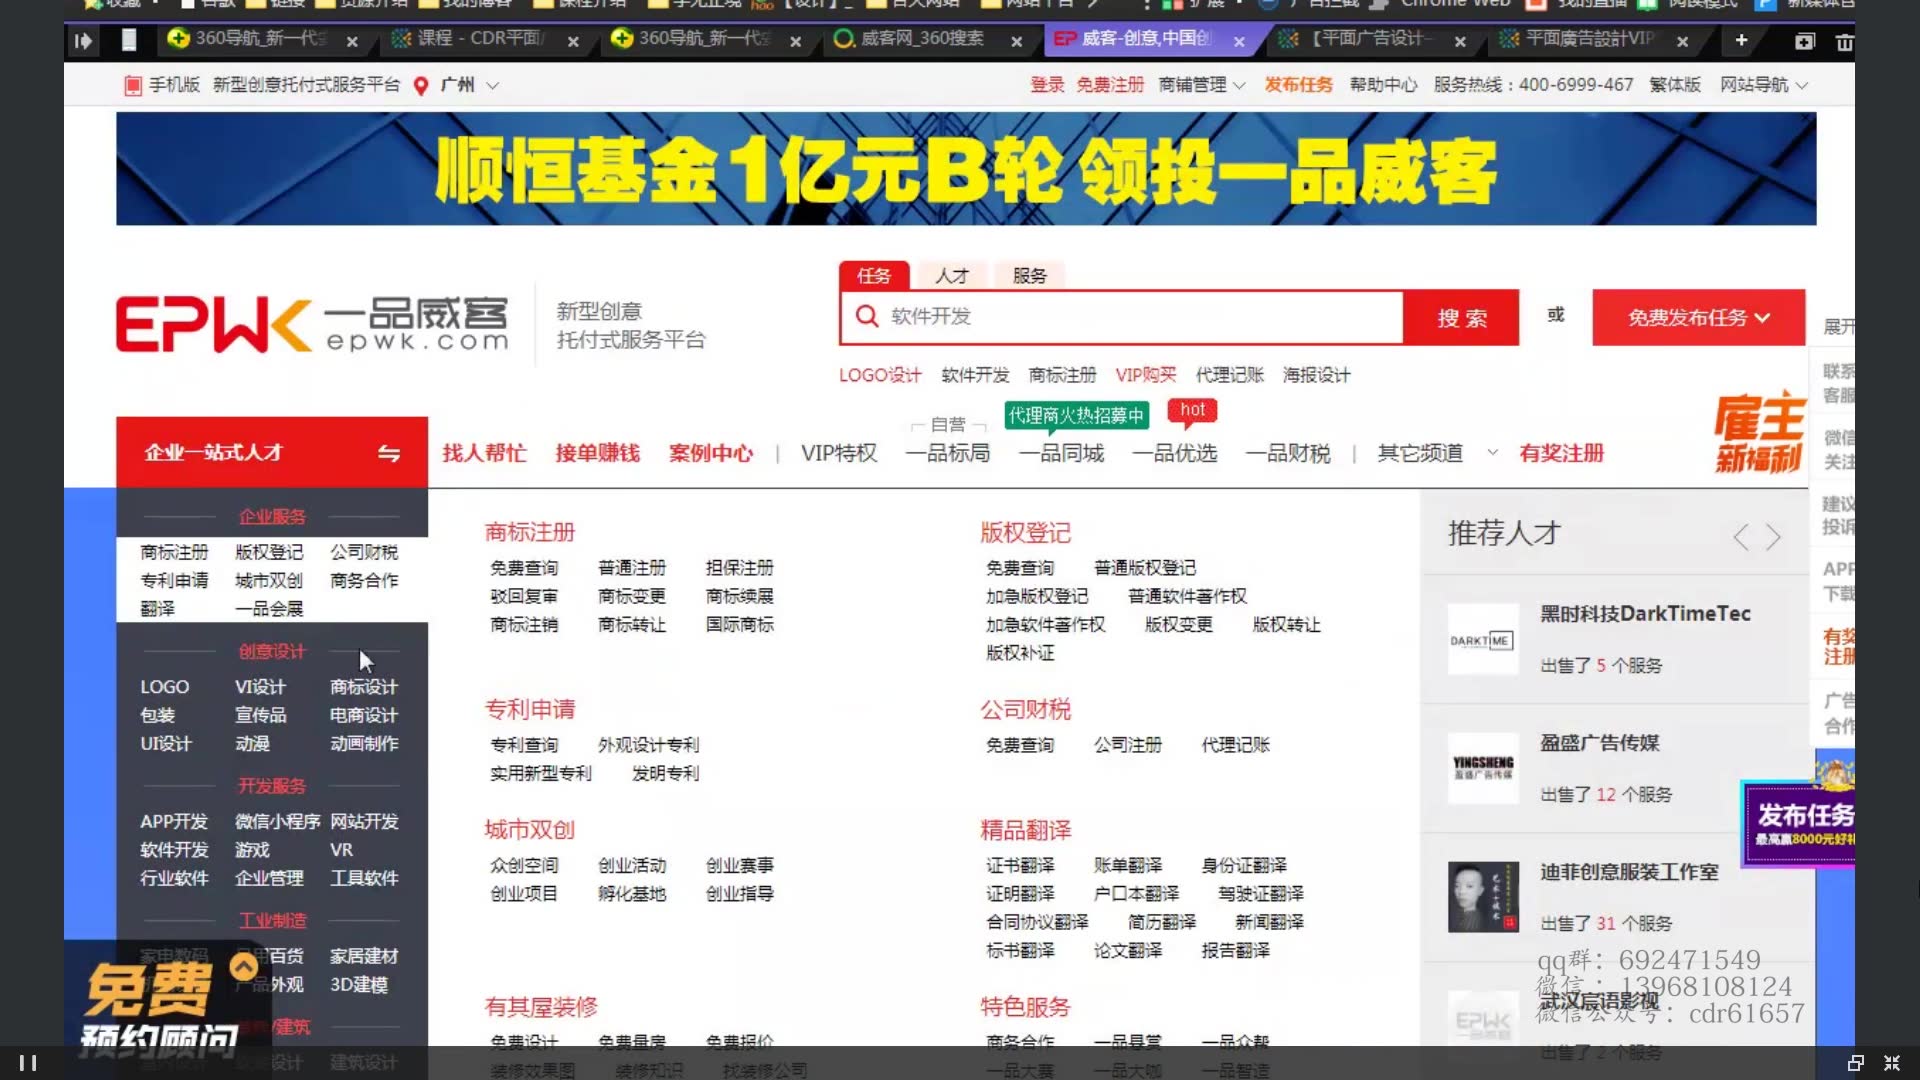This screenshot has width=1920, height=1080.
Task: Click the red 搜索 button
Action: (1461, 318)
